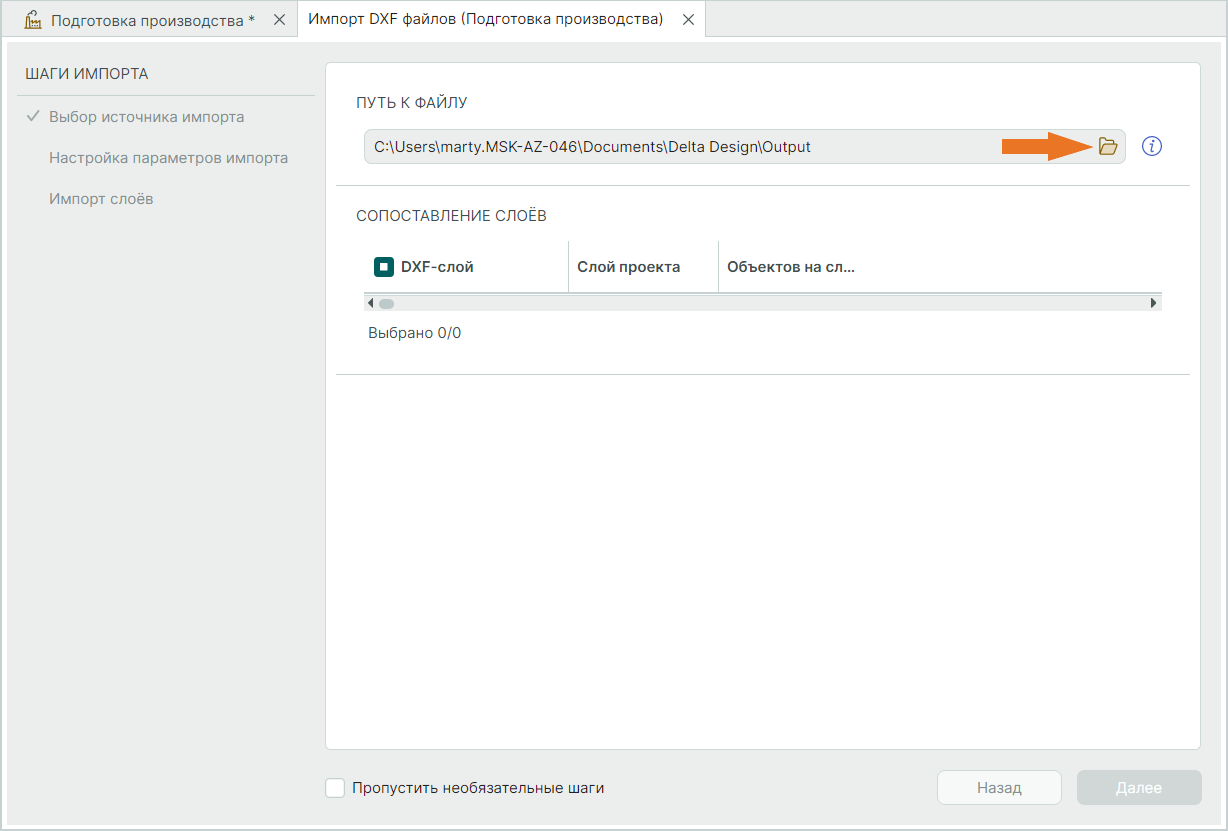
Task: Open the folder browse icon for file path
Action: [x=1107, y=147]
